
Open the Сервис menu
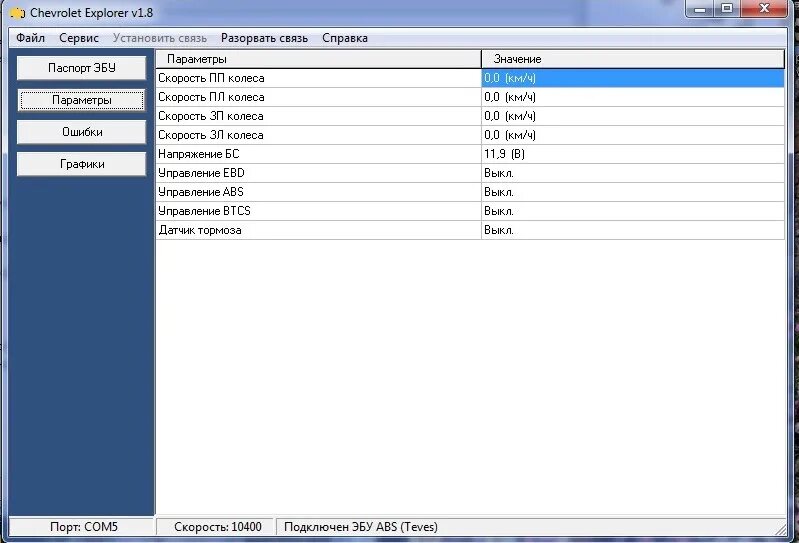[x=79, y=38]
